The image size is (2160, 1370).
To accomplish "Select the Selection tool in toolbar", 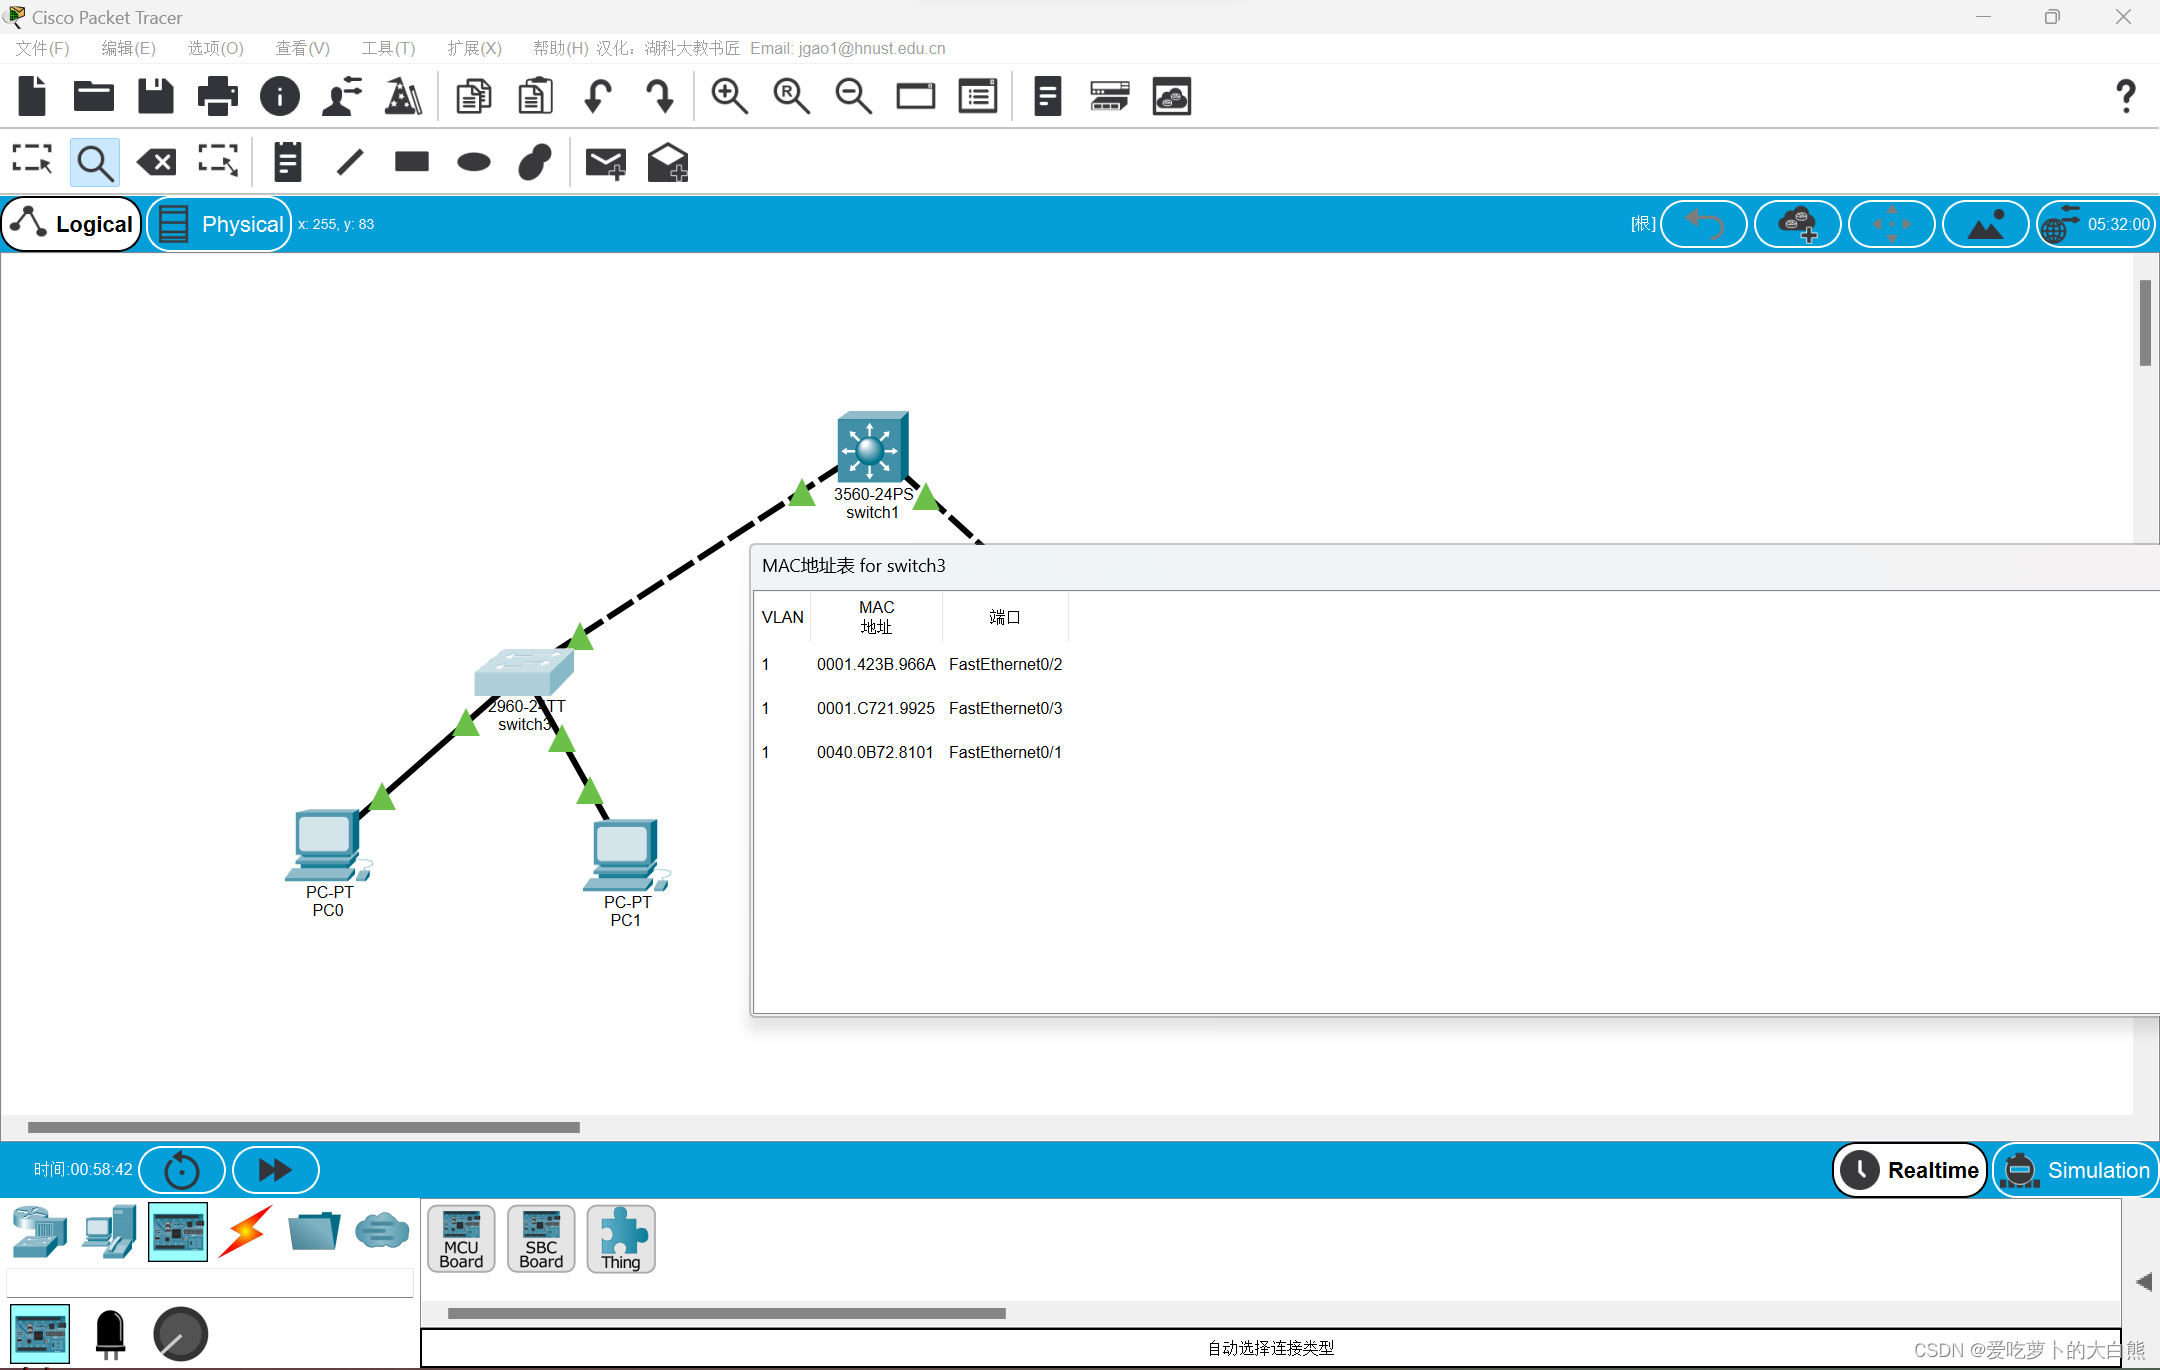I will (x=35, y=161).
